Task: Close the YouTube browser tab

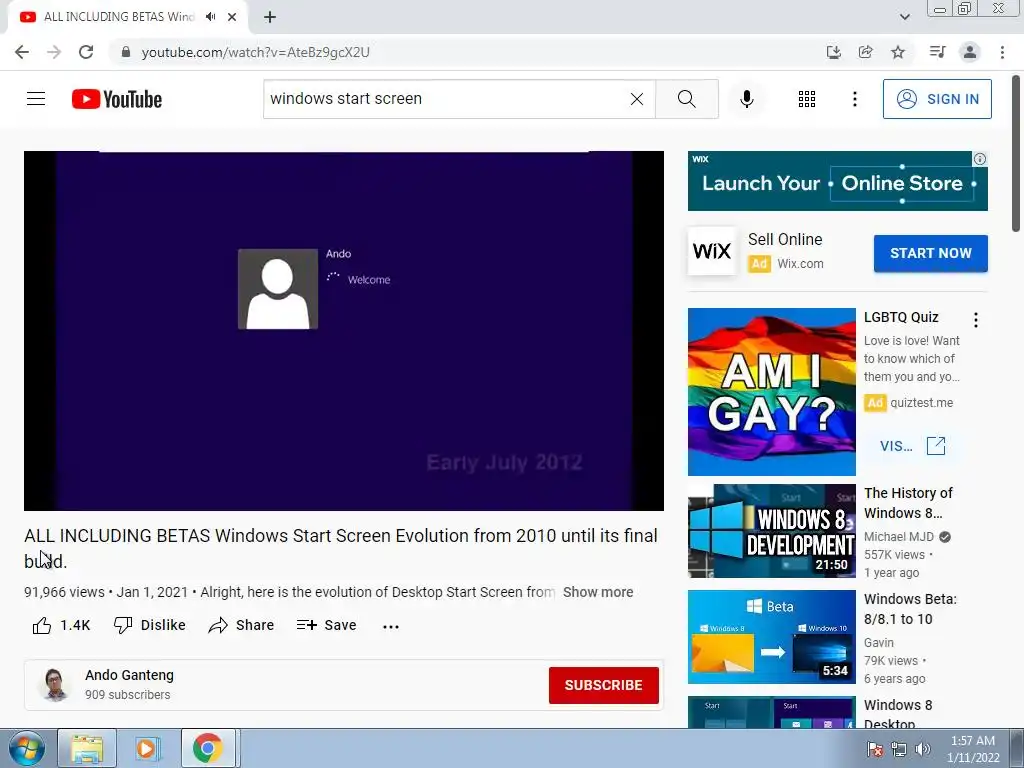Action: [x=232, y=17]
